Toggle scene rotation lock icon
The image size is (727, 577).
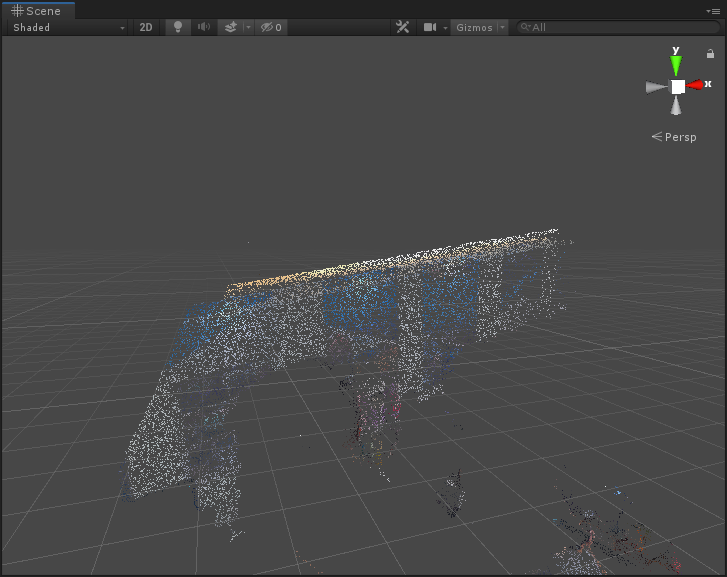[x=710, y=54]
